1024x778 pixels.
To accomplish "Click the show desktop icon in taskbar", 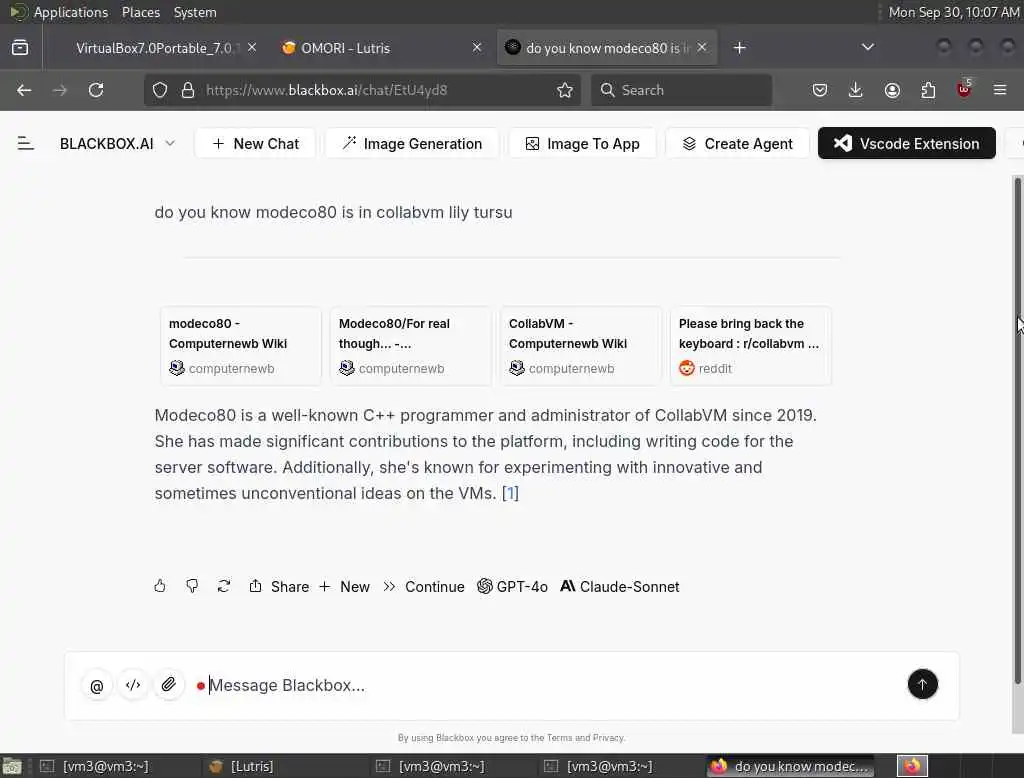I will (12, 766).
